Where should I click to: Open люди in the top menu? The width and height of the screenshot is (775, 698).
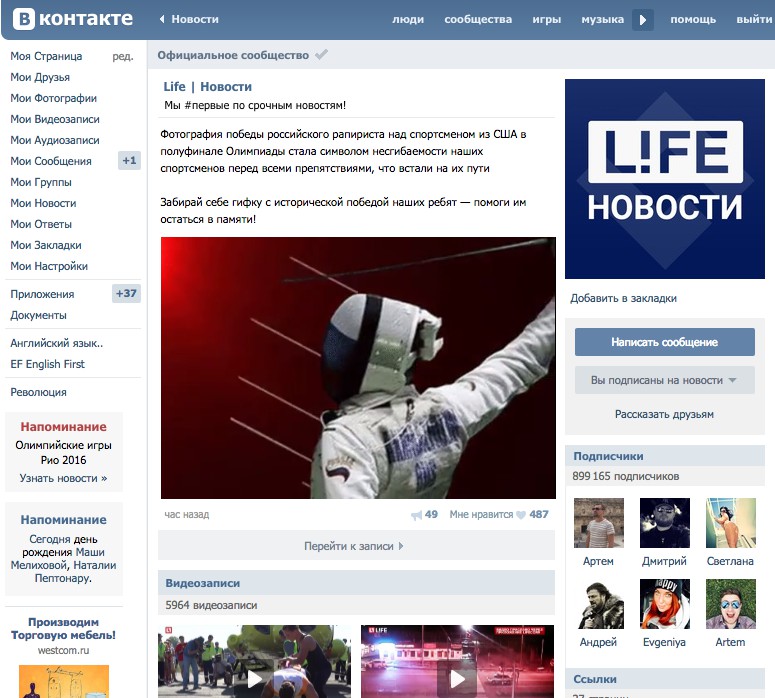pos(408,19)
